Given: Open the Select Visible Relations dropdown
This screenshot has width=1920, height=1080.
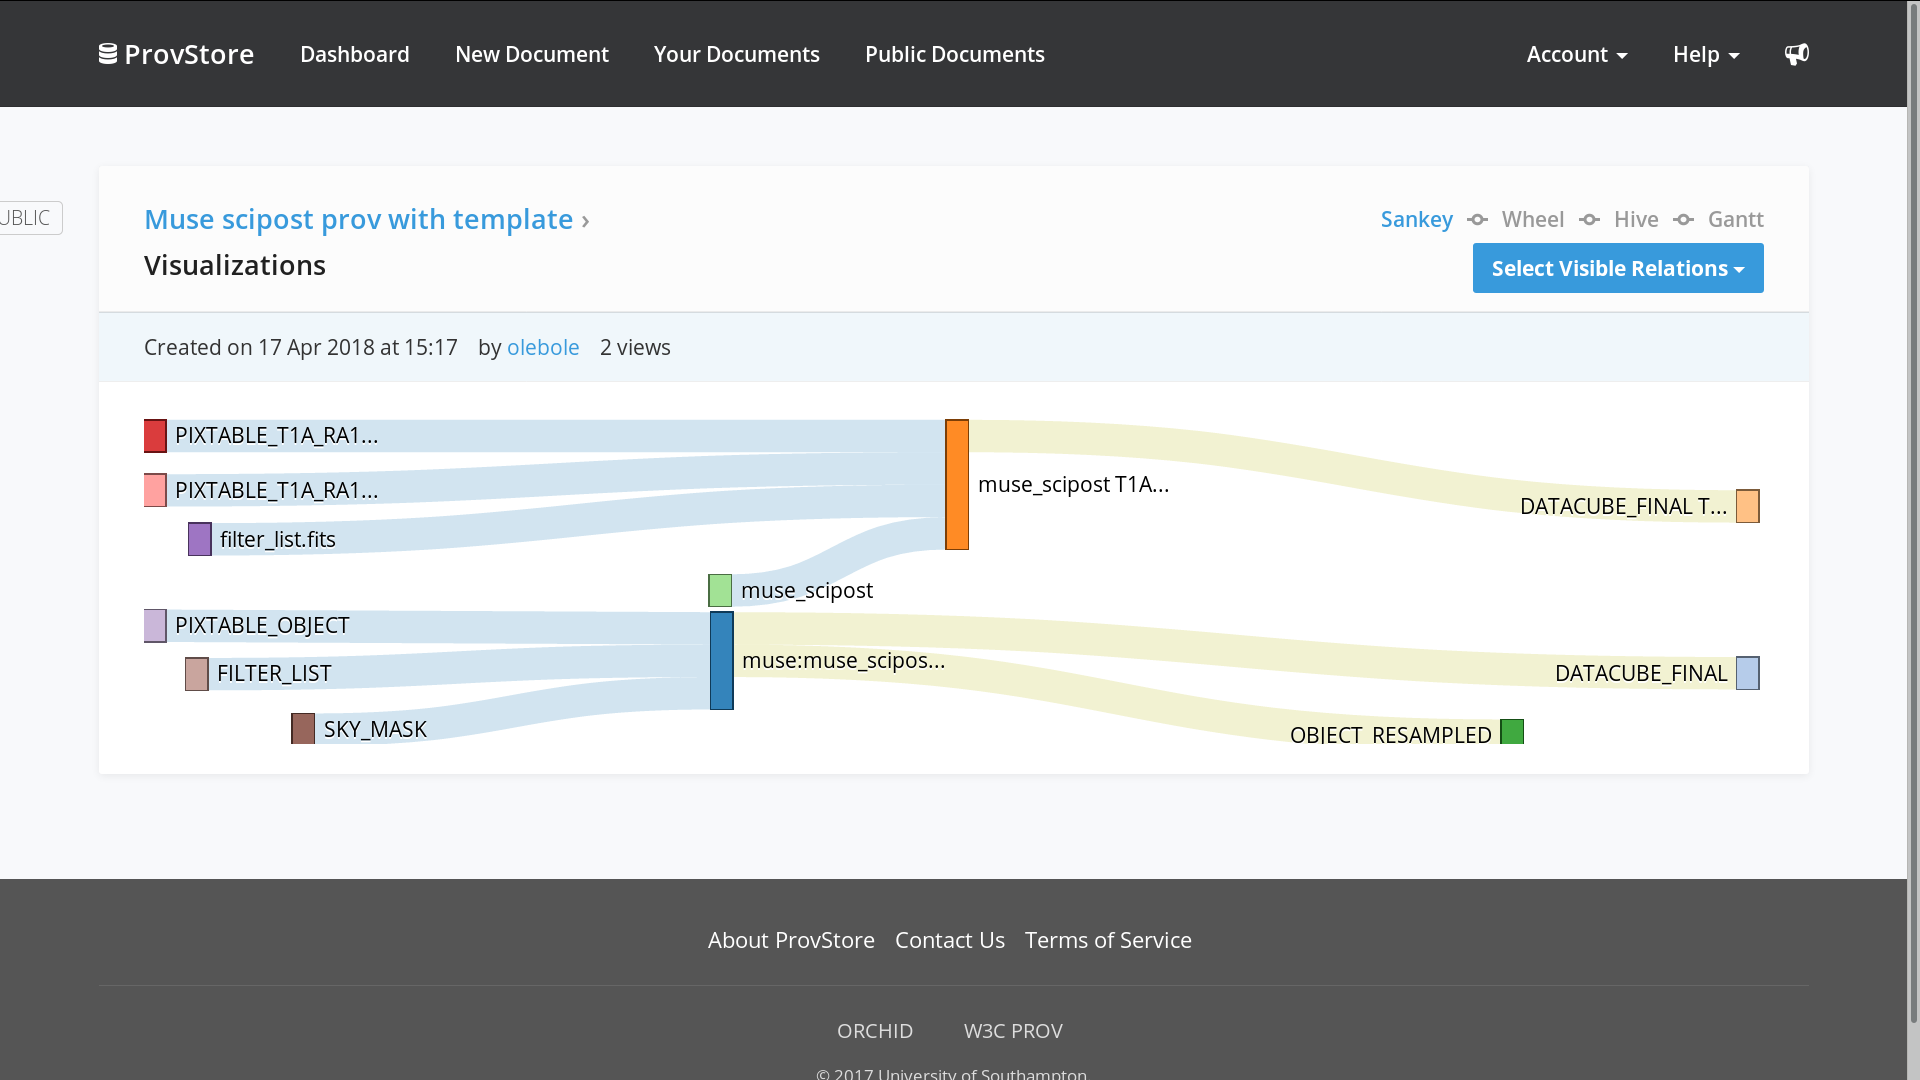Looking at the screenshot, I should 1618,268.
